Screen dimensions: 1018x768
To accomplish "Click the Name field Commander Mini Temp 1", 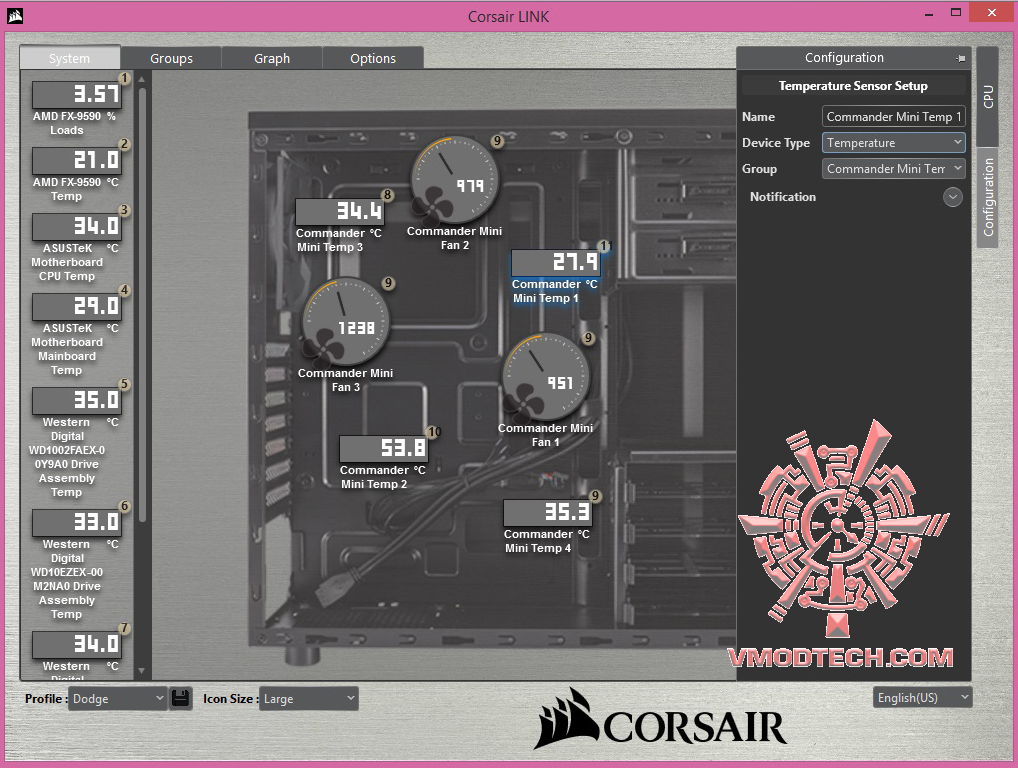I will tap(893, 117).
